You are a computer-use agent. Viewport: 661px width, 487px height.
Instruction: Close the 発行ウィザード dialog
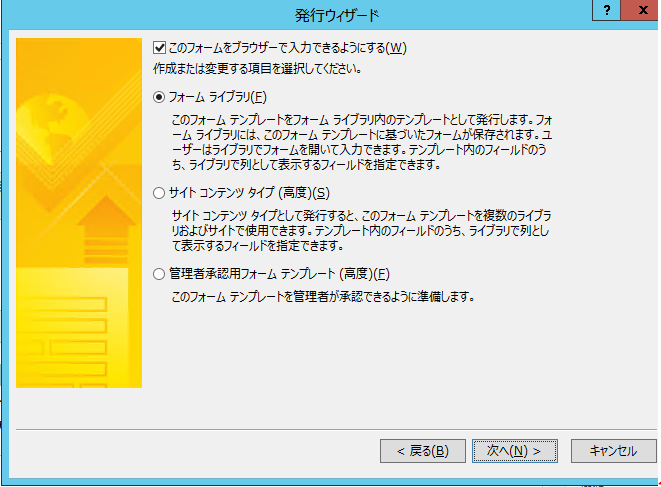(x=640, y=10)
